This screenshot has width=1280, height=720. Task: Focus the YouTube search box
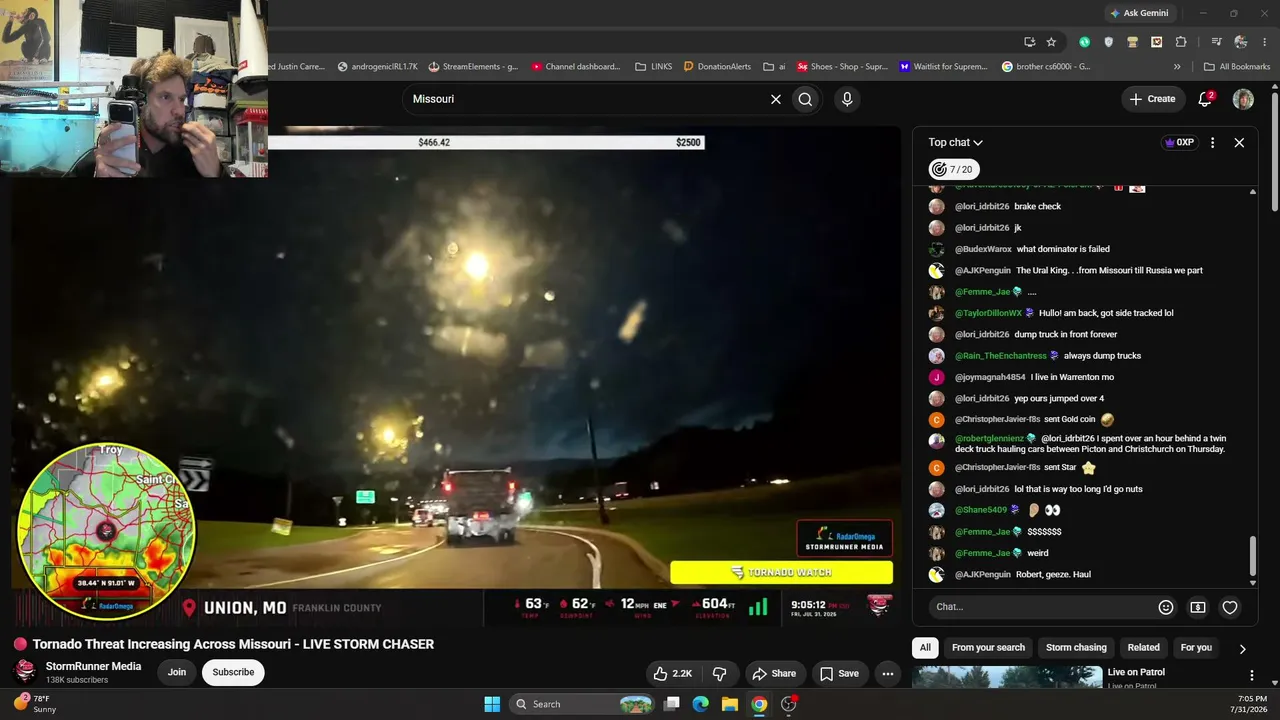click(x=585, y=99)
